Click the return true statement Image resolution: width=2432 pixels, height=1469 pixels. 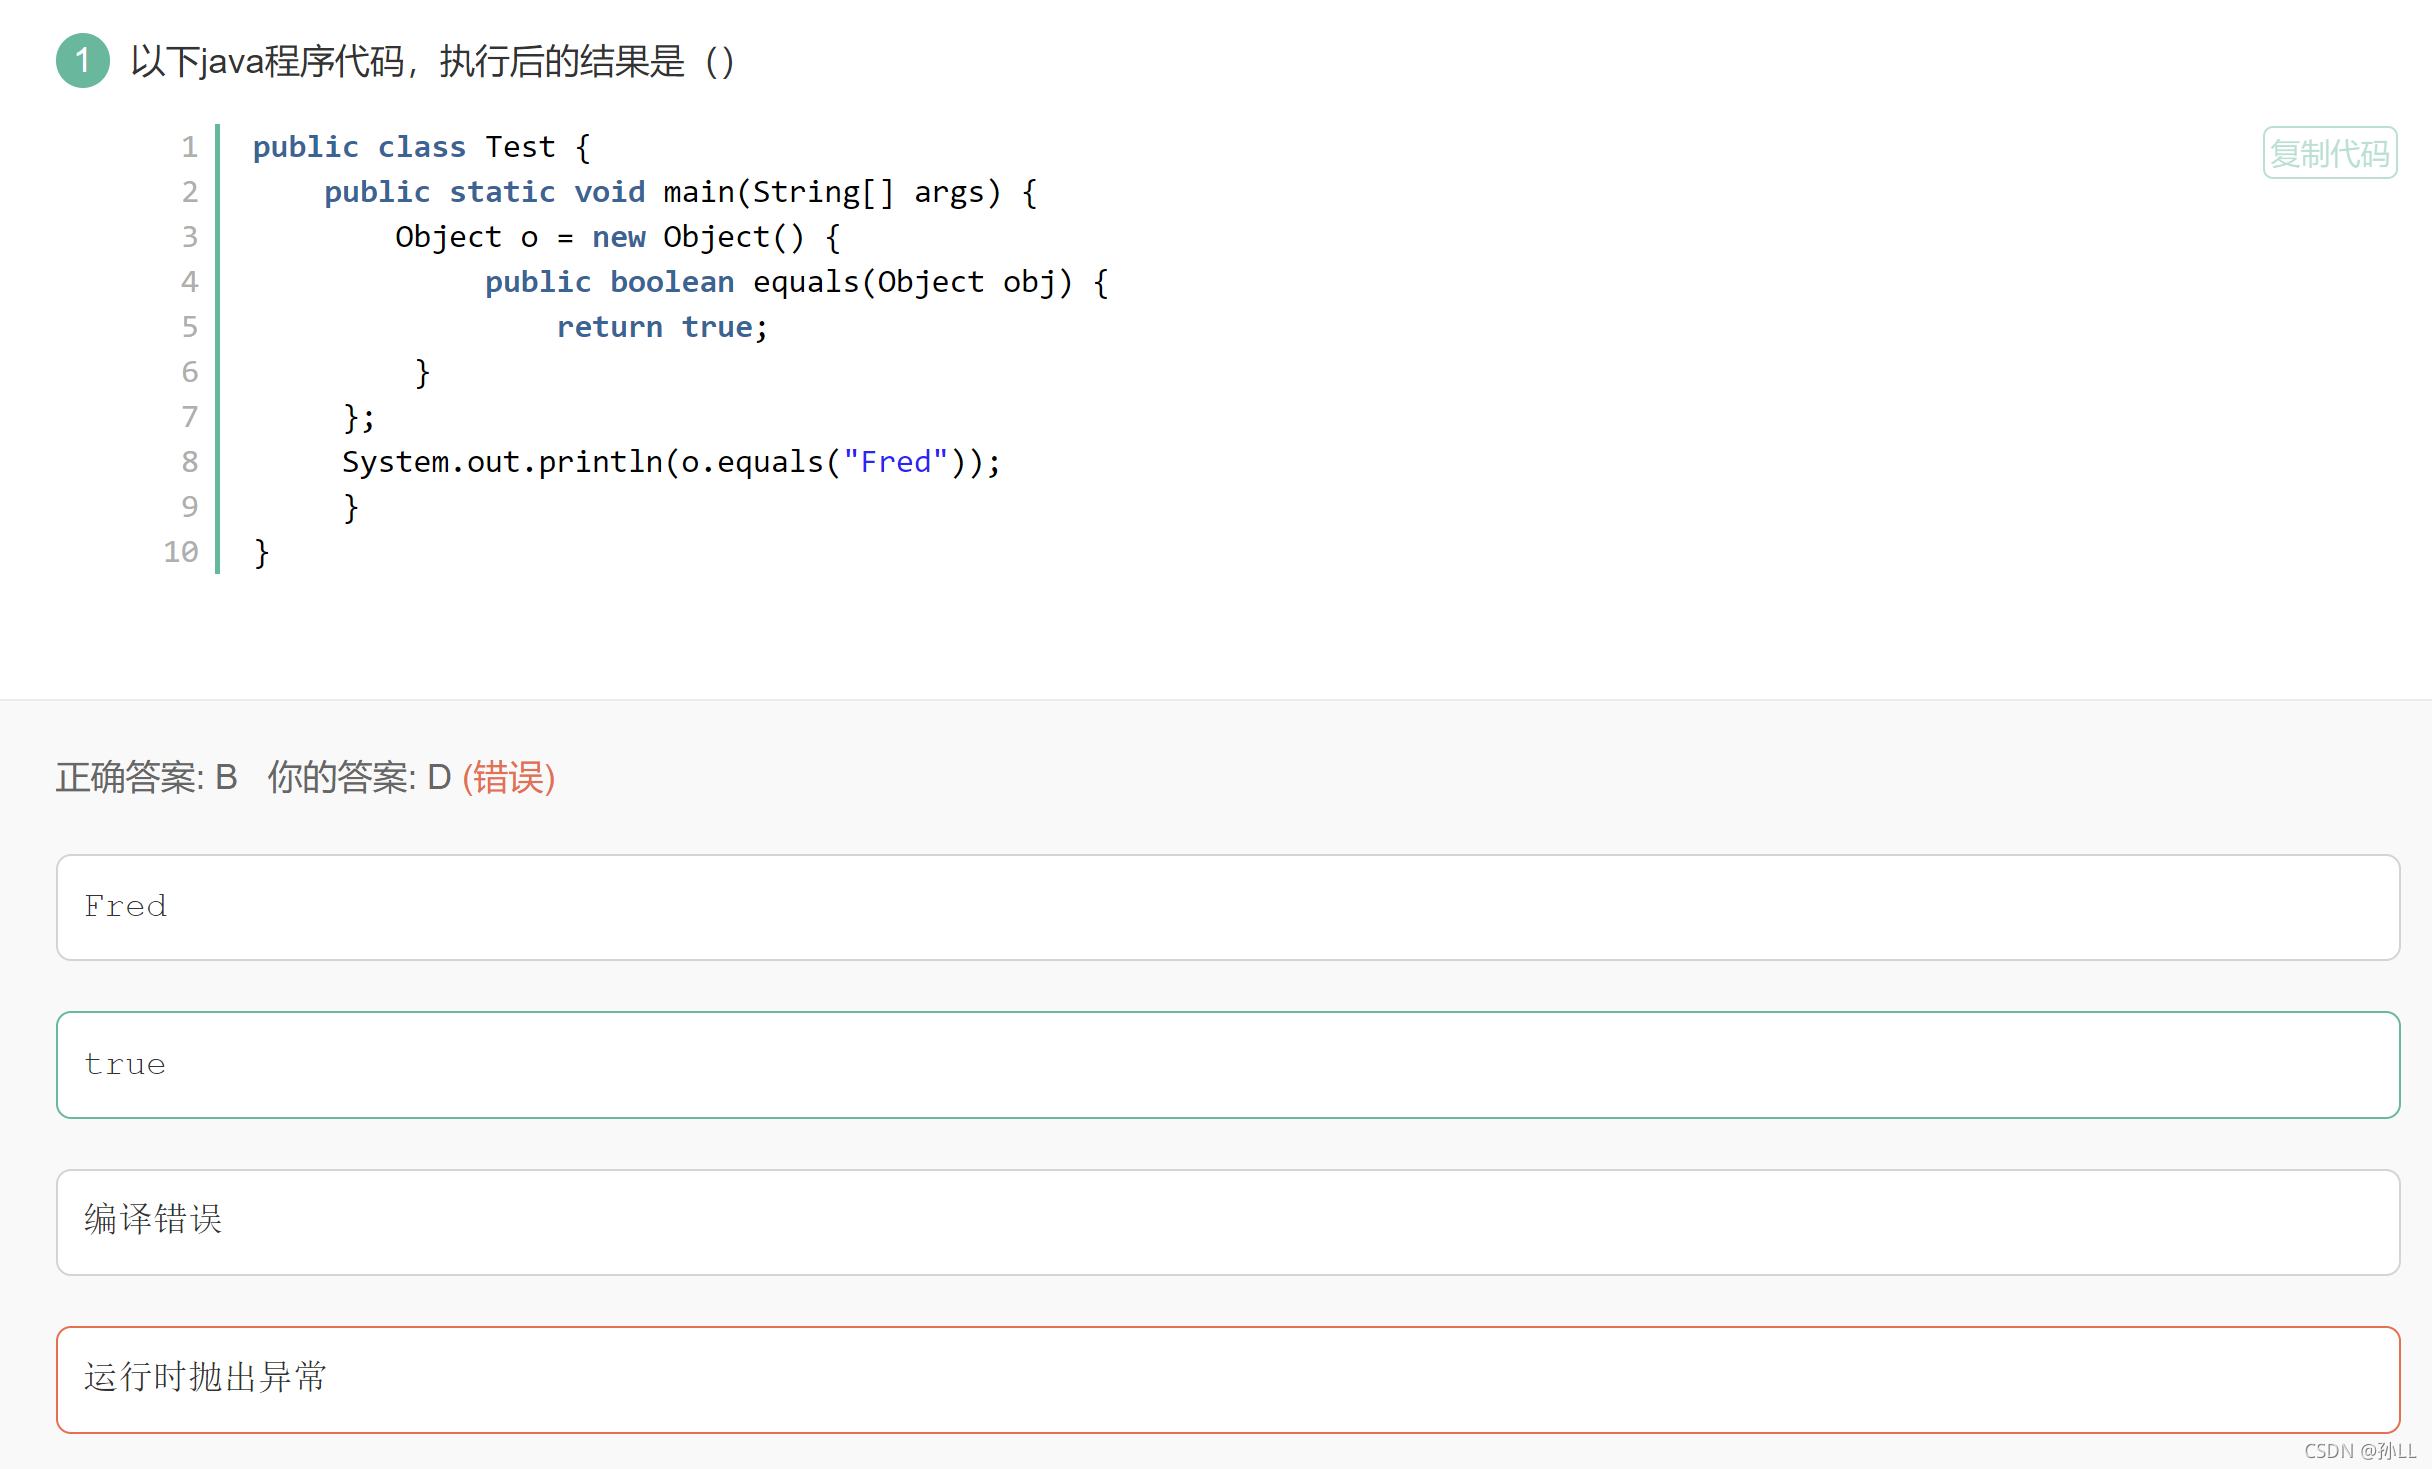click(x=662, y=327)
